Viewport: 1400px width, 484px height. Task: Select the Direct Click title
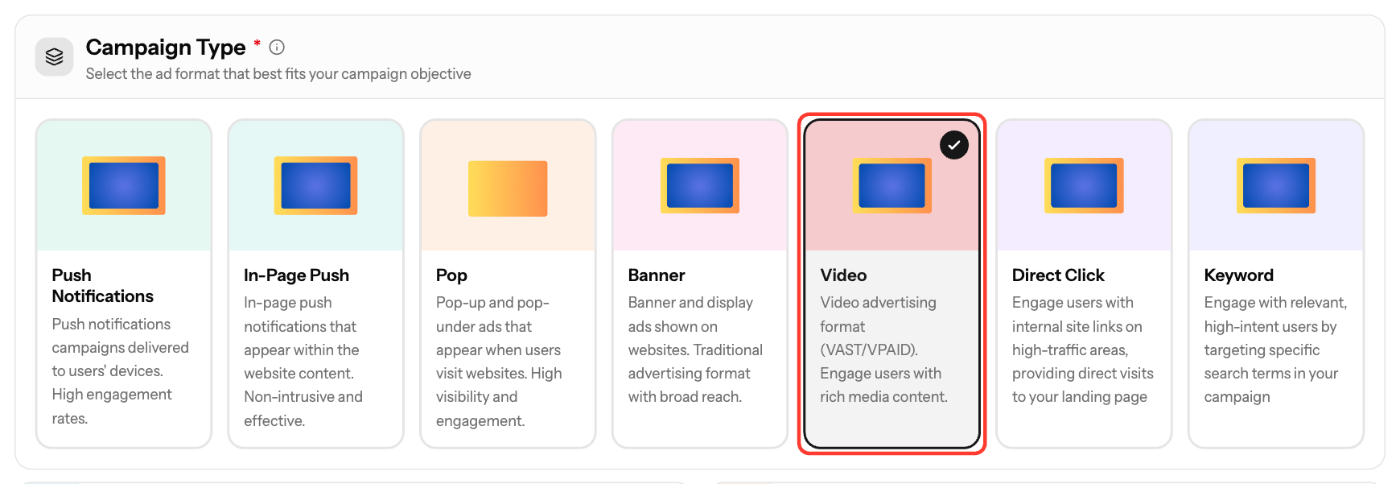(x=1058, y=275)
